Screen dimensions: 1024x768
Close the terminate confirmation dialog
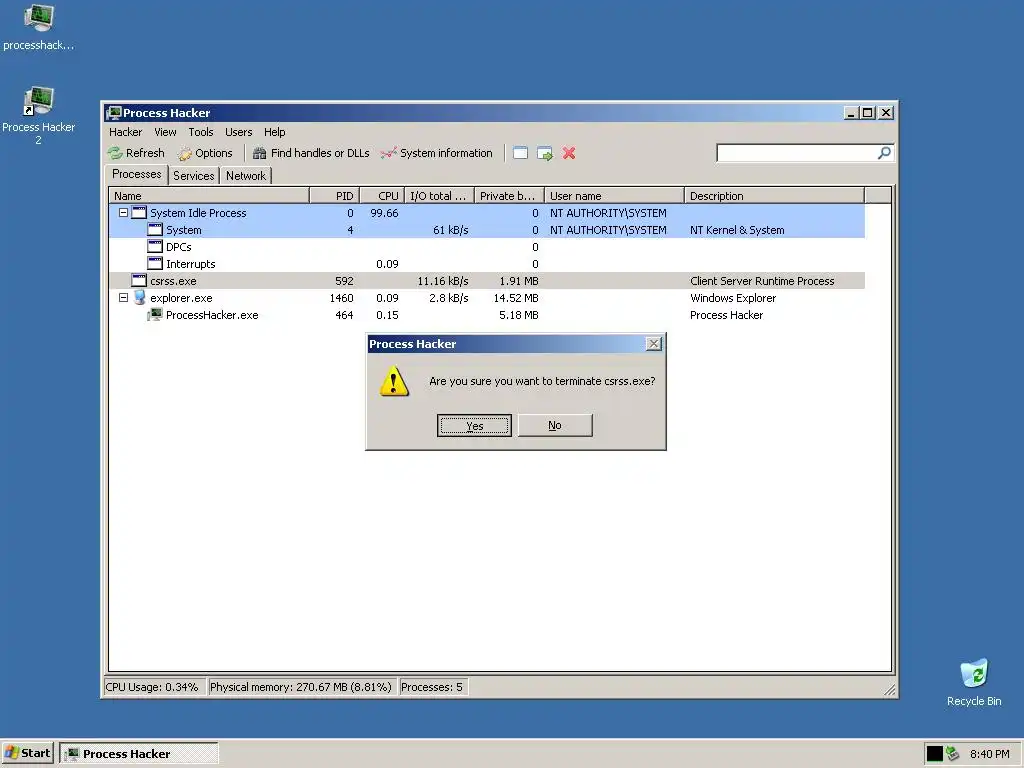(654, 344)
